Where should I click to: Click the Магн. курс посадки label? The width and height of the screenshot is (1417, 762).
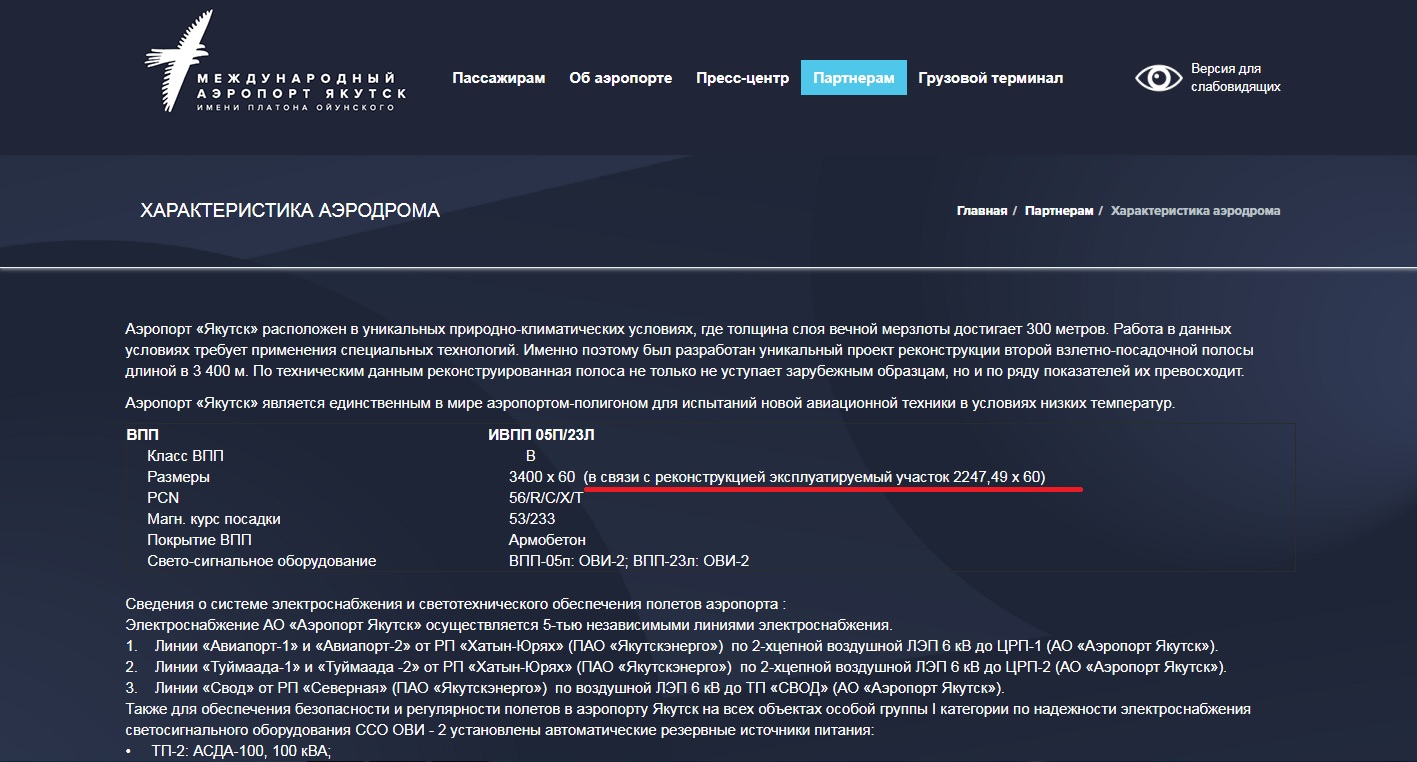point(214,519)
